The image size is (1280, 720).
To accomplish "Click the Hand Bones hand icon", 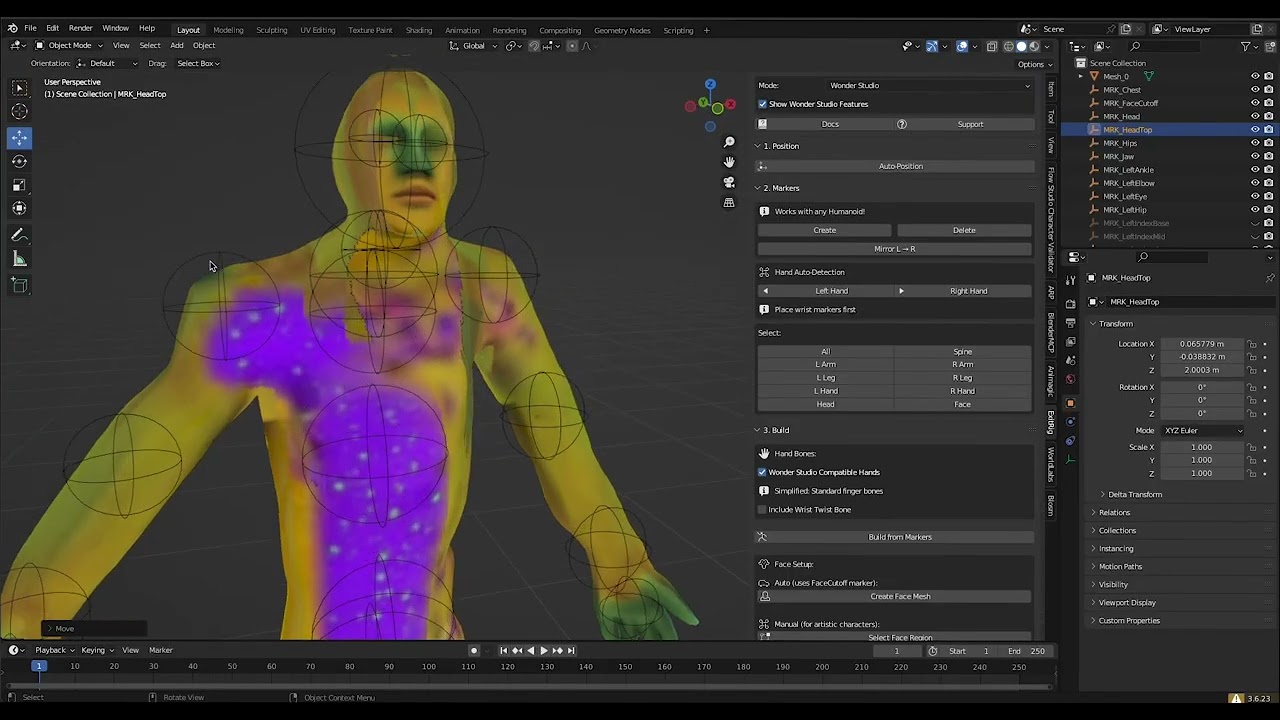I will (764, 454).
